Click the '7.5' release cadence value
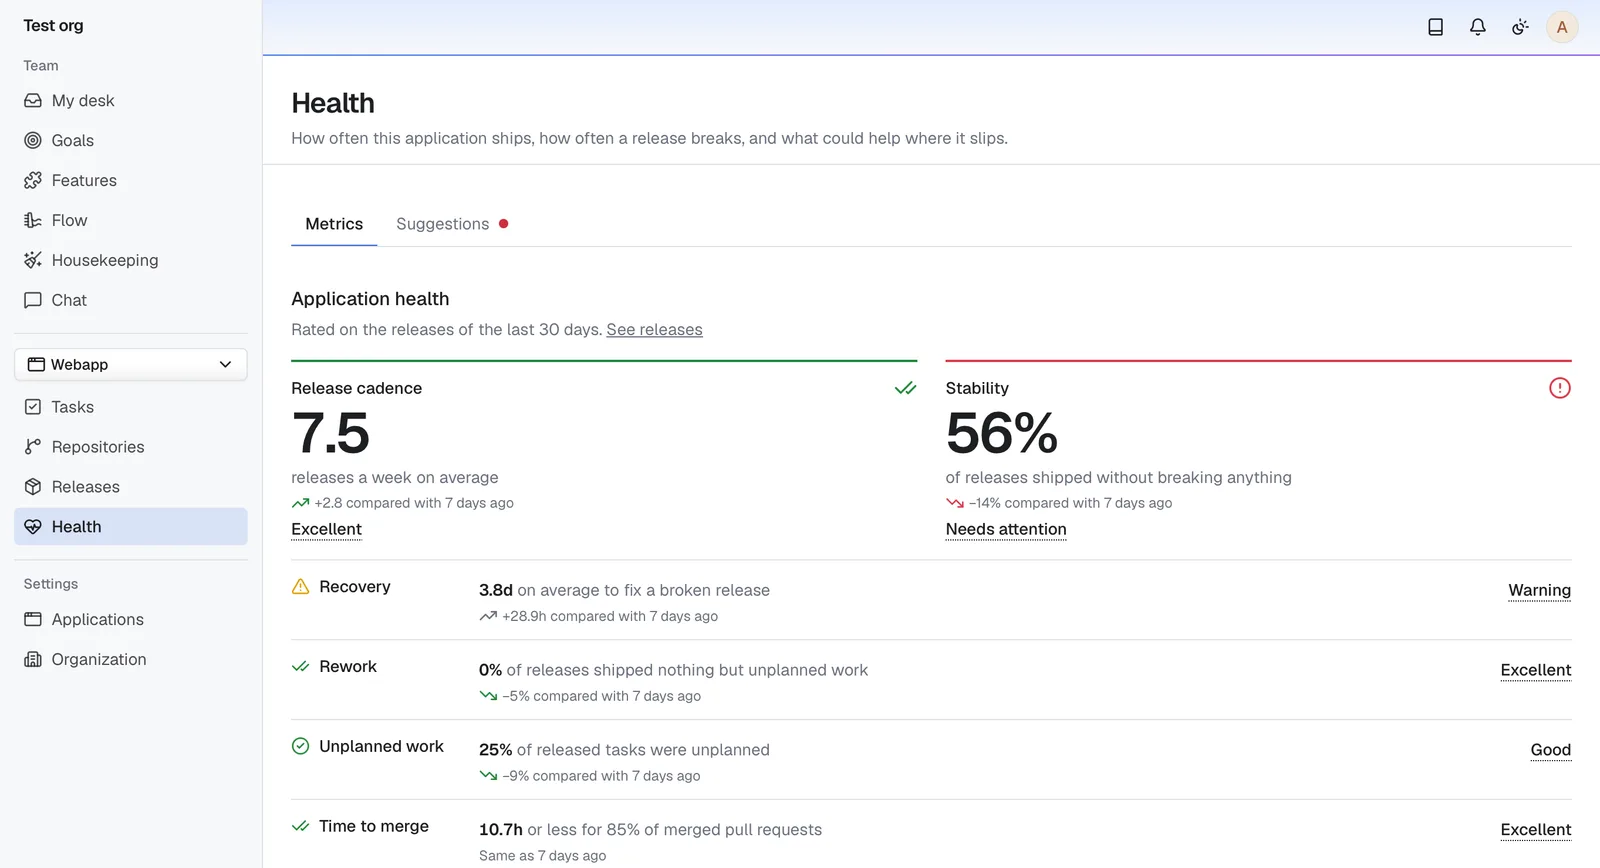The height and width of the screenshot is (868, 1600). point(331,434)
